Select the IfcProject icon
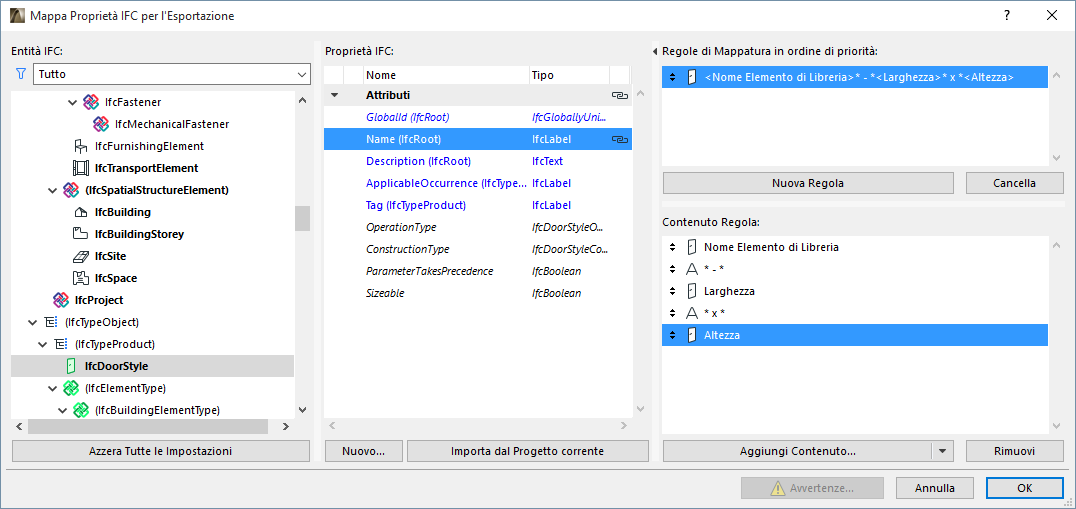This screenshot has width=1076, height=509. pos(61,300)
